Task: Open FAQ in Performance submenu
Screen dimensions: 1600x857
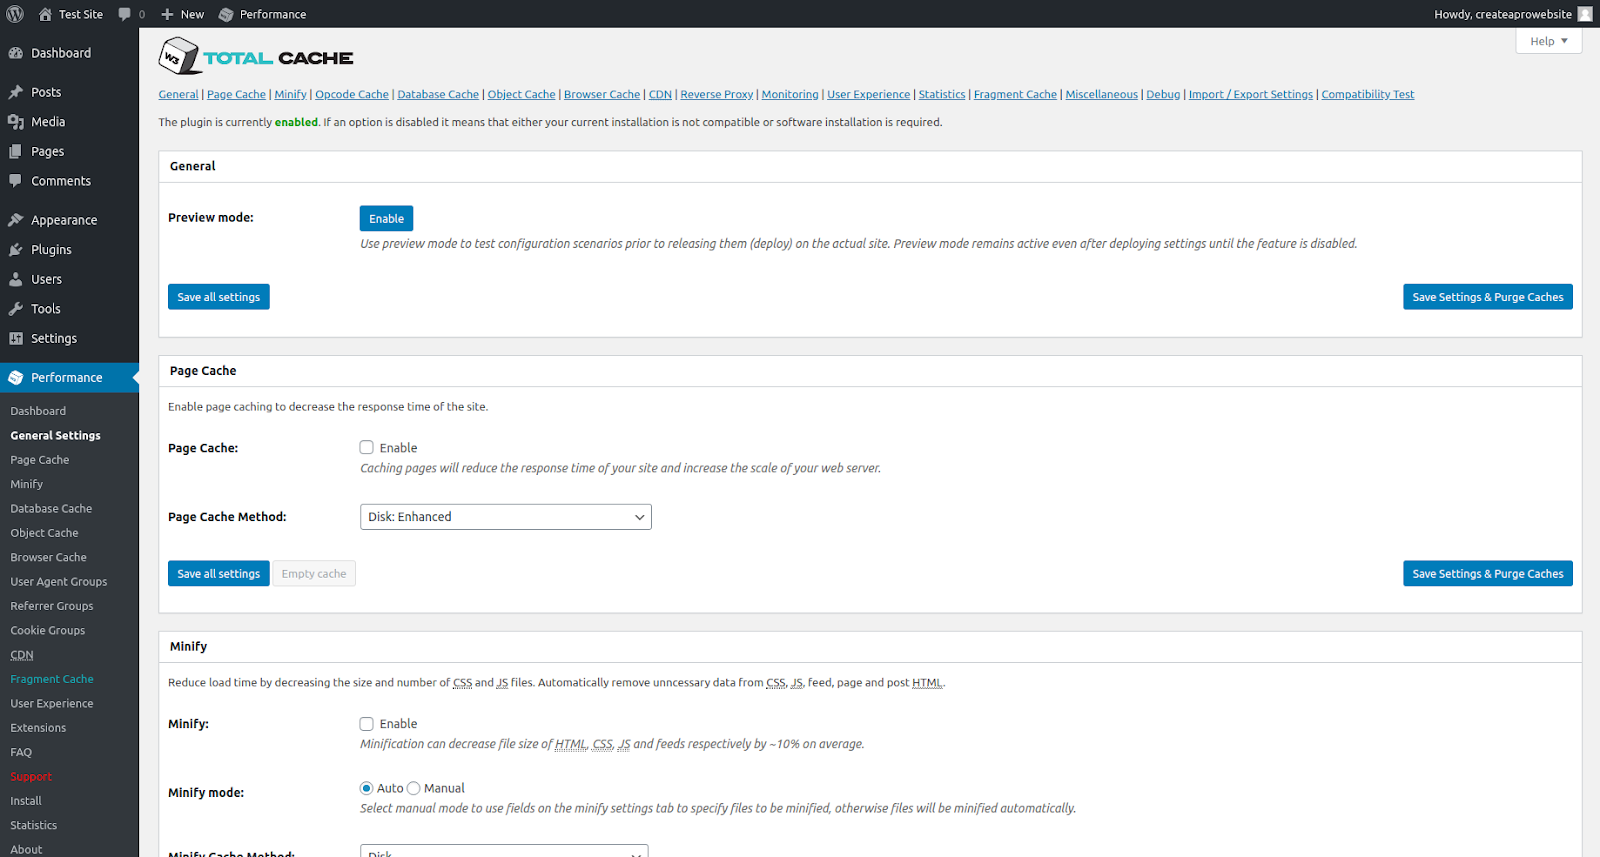Action: [x=21, y=753]
